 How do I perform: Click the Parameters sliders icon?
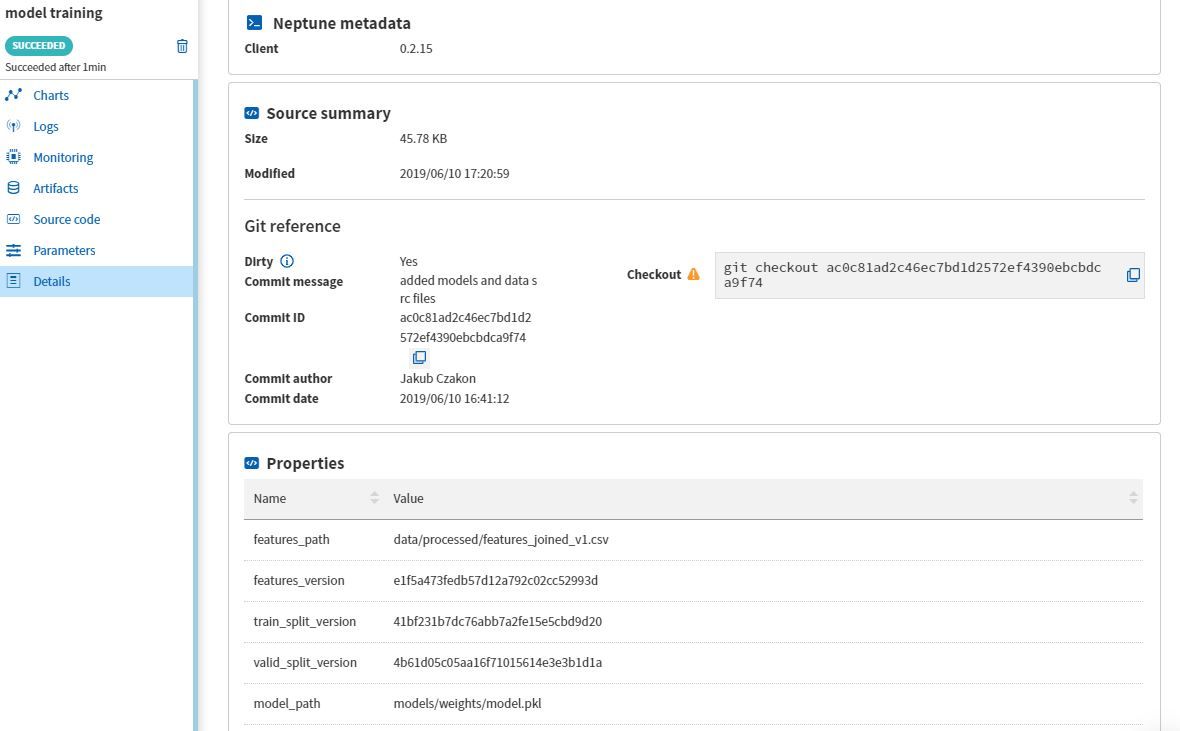14,250
